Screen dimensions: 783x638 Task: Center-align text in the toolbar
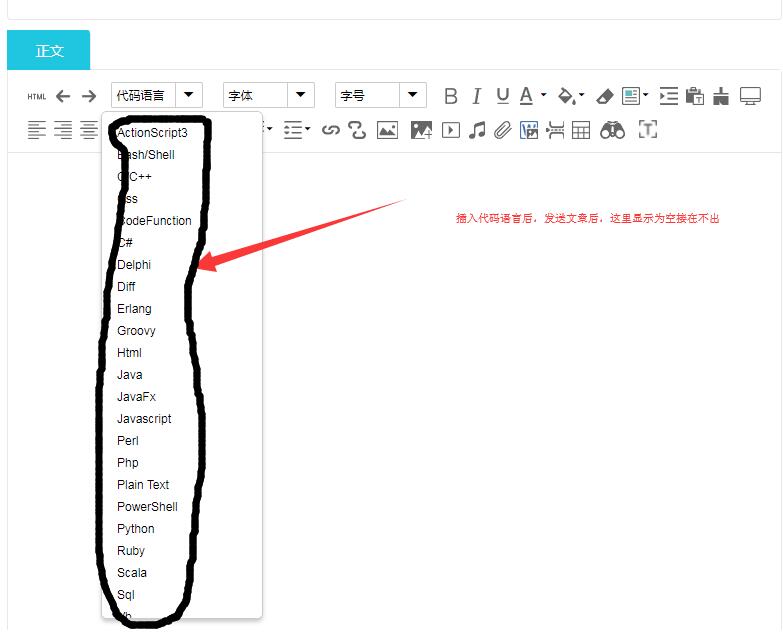pyautogui.click(x=89, y=130)
